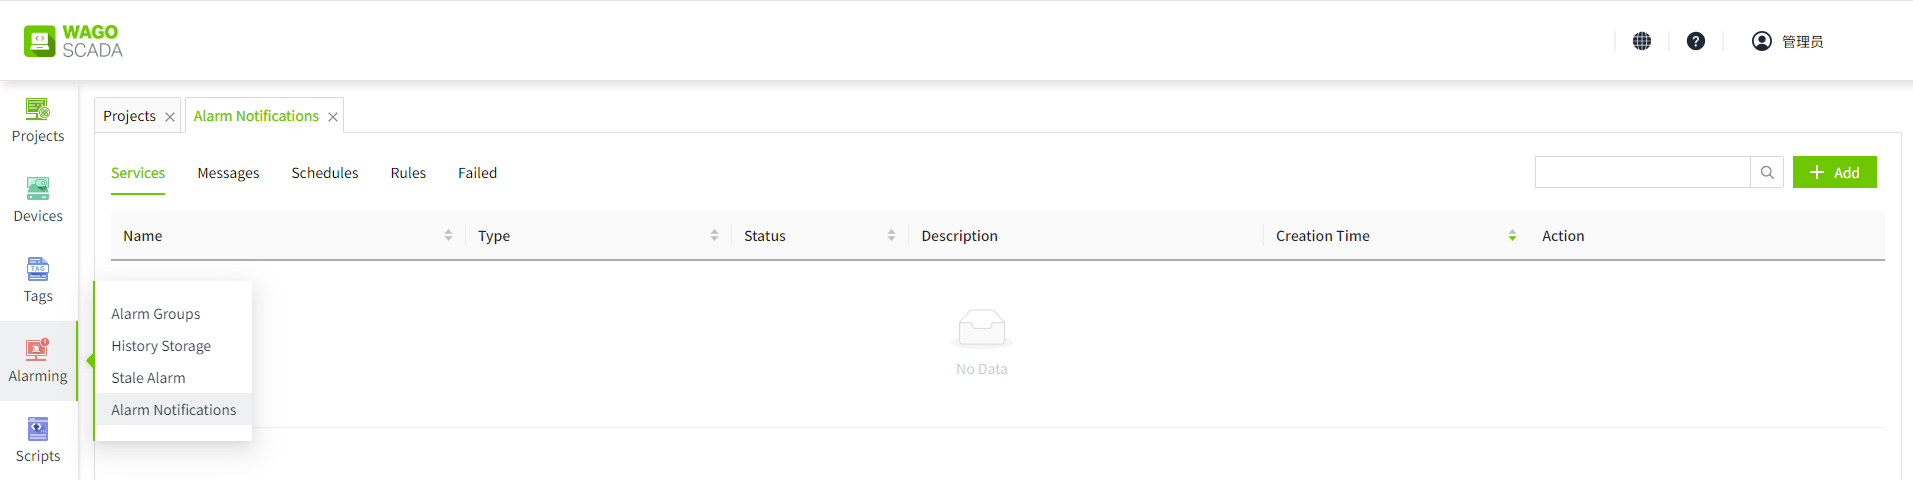This screenshot has width=1913, height=480.
Task: Close the Alarm Notifications tab
Action: click(333, 117)
